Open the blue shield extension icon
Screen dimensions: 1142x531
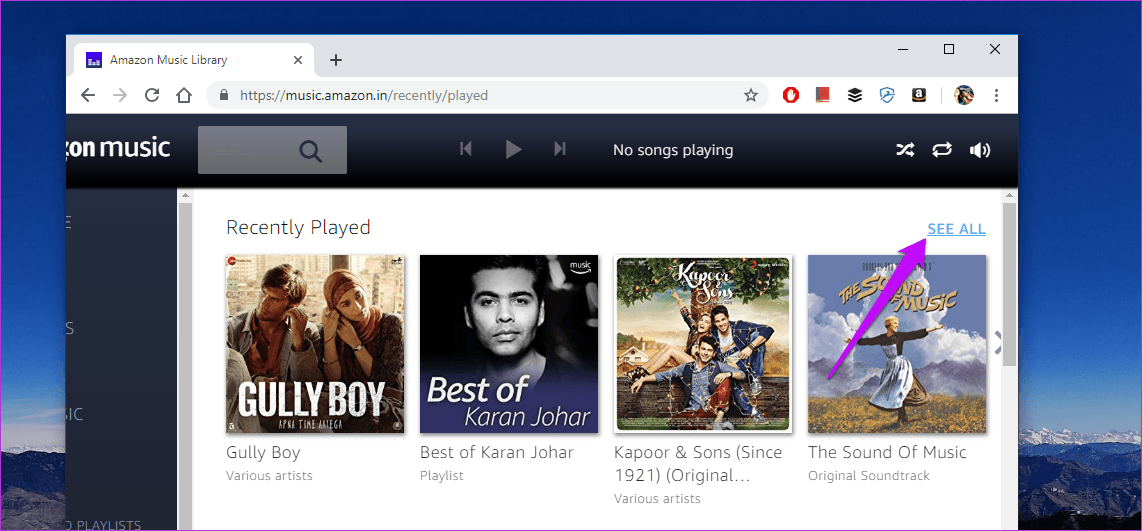887,95
